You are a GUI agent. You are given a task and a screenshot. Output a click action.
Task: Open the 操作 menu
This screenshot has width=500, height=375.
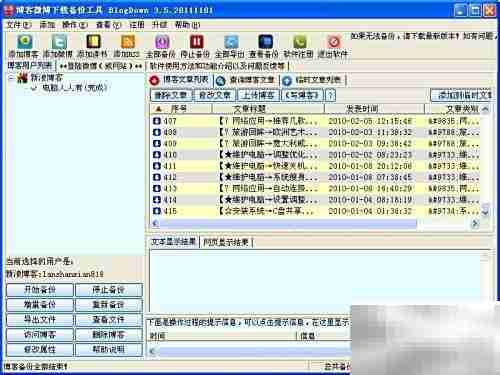(x=75, y=25)
